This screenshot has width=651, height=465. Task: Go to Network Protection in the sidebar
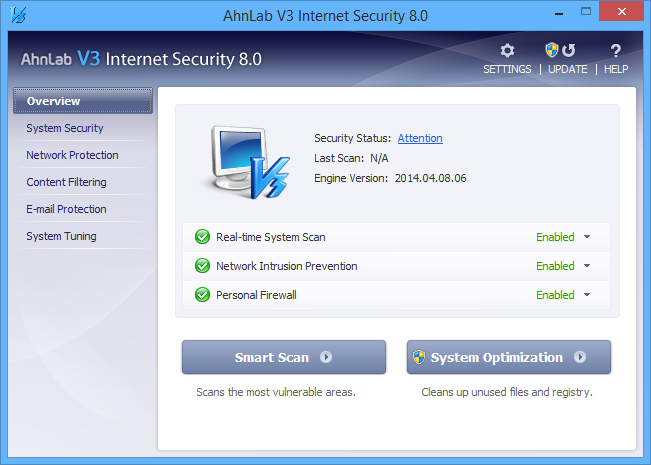pos(72,155)
